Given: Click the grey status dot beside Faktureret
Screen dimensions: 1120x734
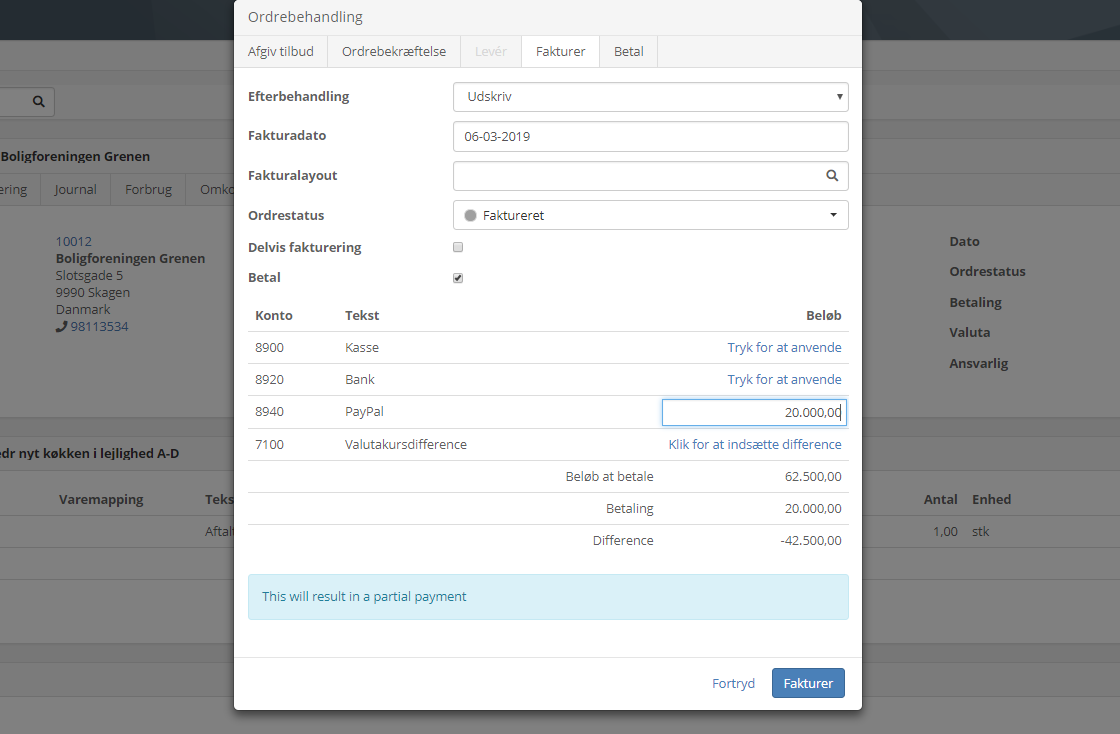Looking at the screenshot, I should (x=470, y=215).
